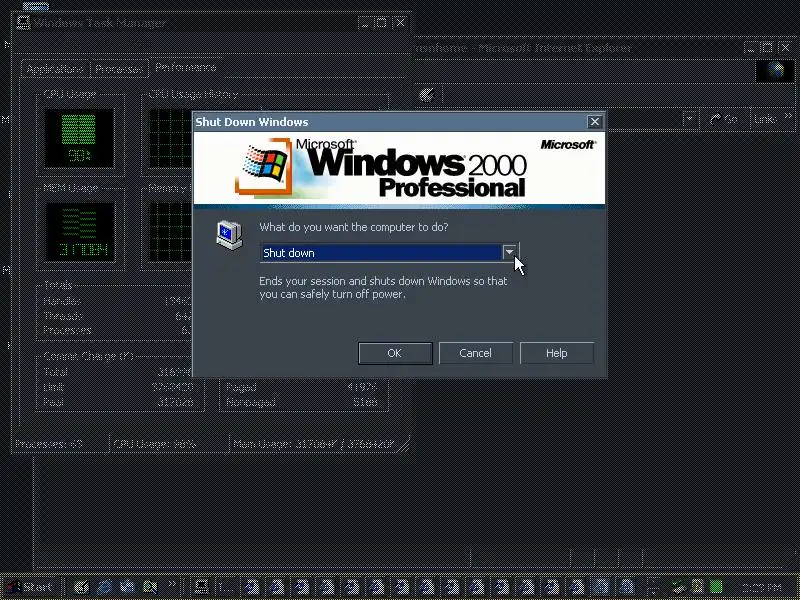Click the Internet Explorer globe throbber icon
The height and width of the screenshot is (600, 800).
point(775,70)
